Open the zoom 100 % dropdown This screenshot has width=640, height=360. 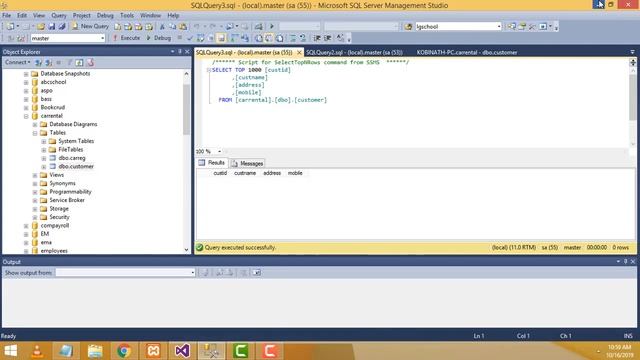[220, 151]
